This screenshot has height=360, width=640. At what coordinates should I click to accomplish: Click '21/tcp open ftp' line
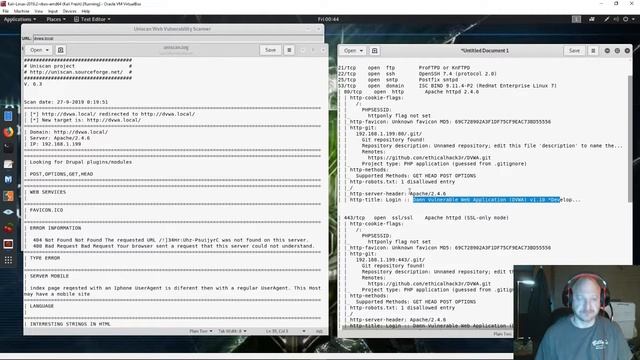404,68
